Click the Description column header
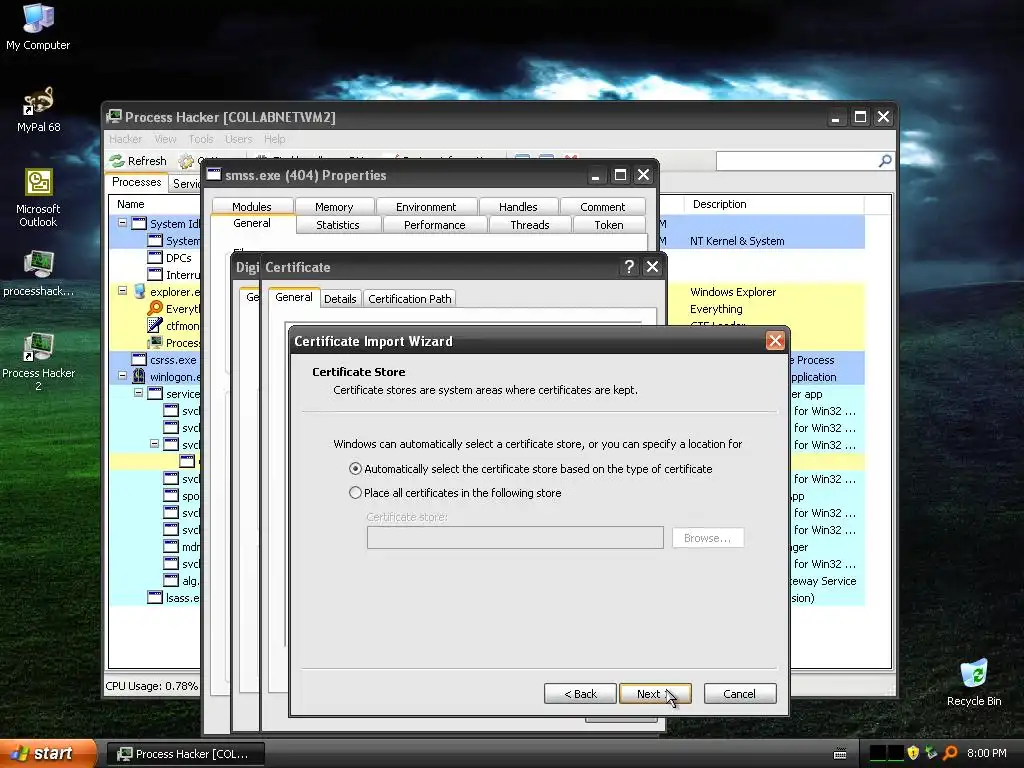 coord(774,204)
